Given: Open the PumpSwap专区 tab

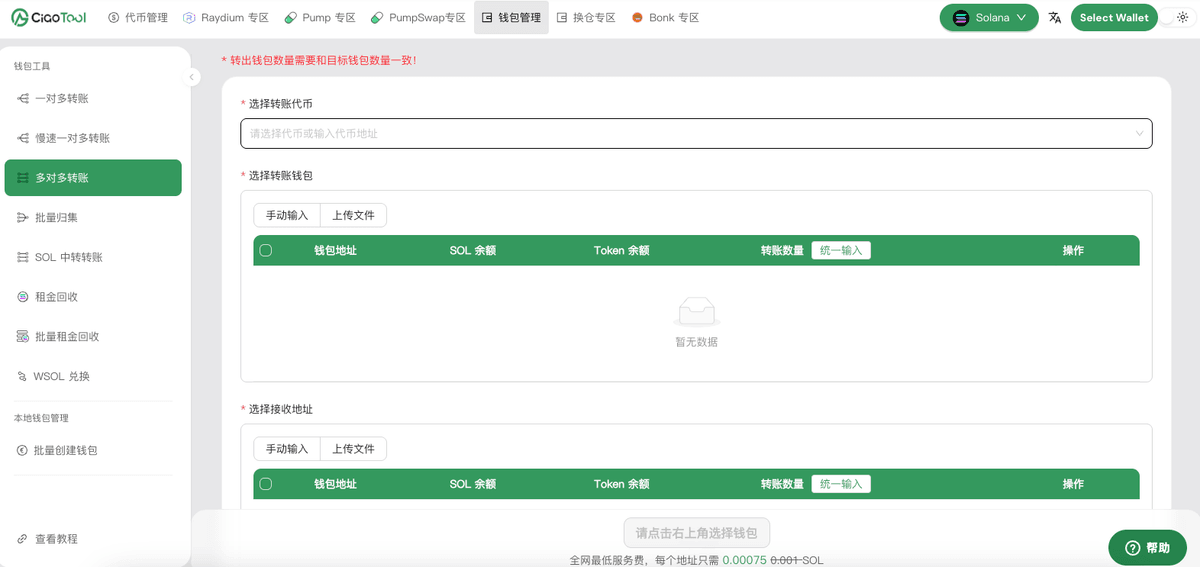Looking at the screenshot, I should coord(418,17).
